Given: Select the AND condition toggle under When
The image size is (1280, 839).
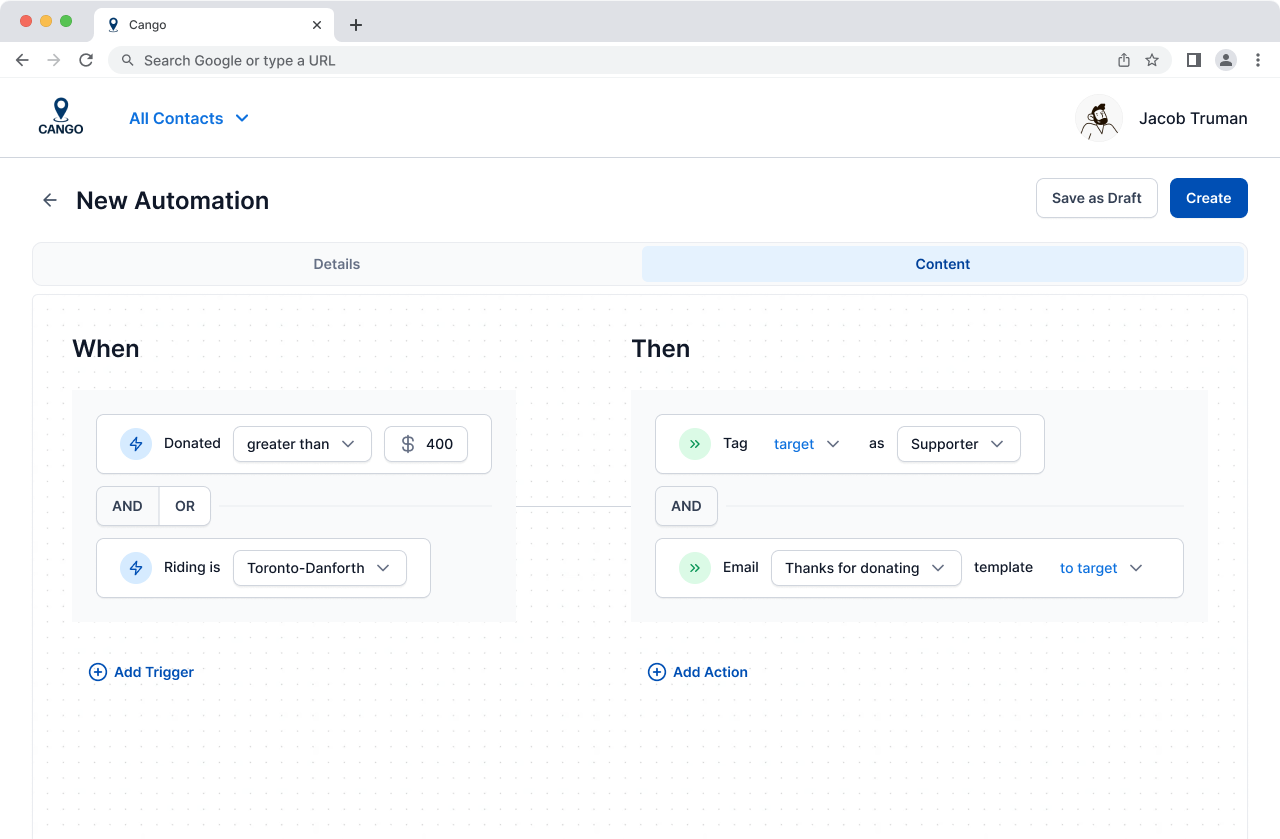Looking at the screenshot, I should pyautogui.click(x=127, y=506).
